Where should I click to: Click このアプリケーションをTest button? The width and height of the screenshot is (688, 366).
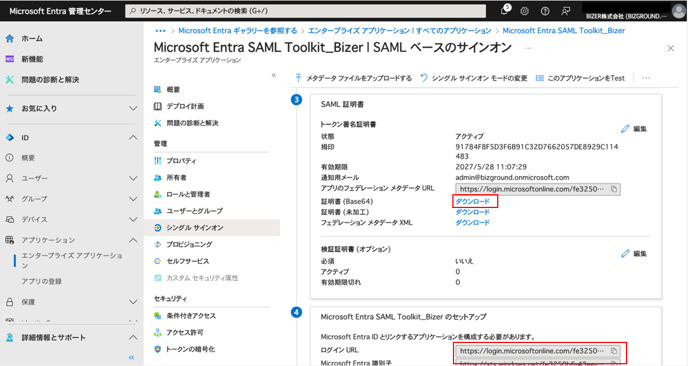580,78
